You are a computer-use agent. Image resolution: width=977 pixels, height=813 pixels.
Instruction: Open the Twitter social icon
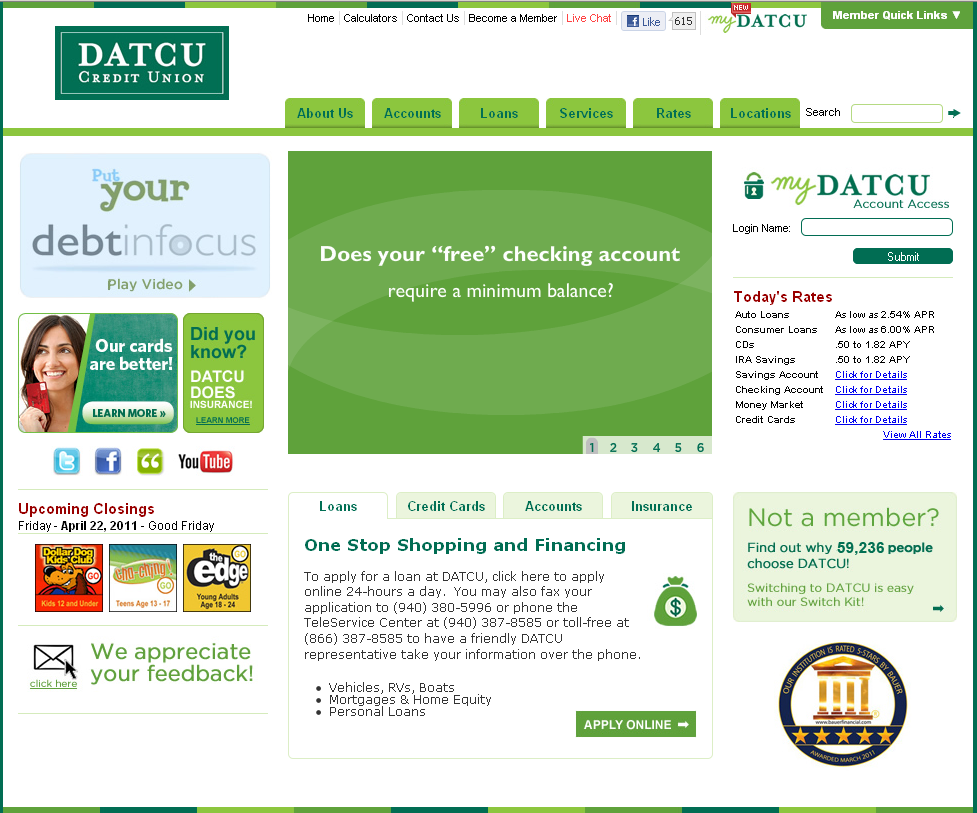(x=67, y=462)
